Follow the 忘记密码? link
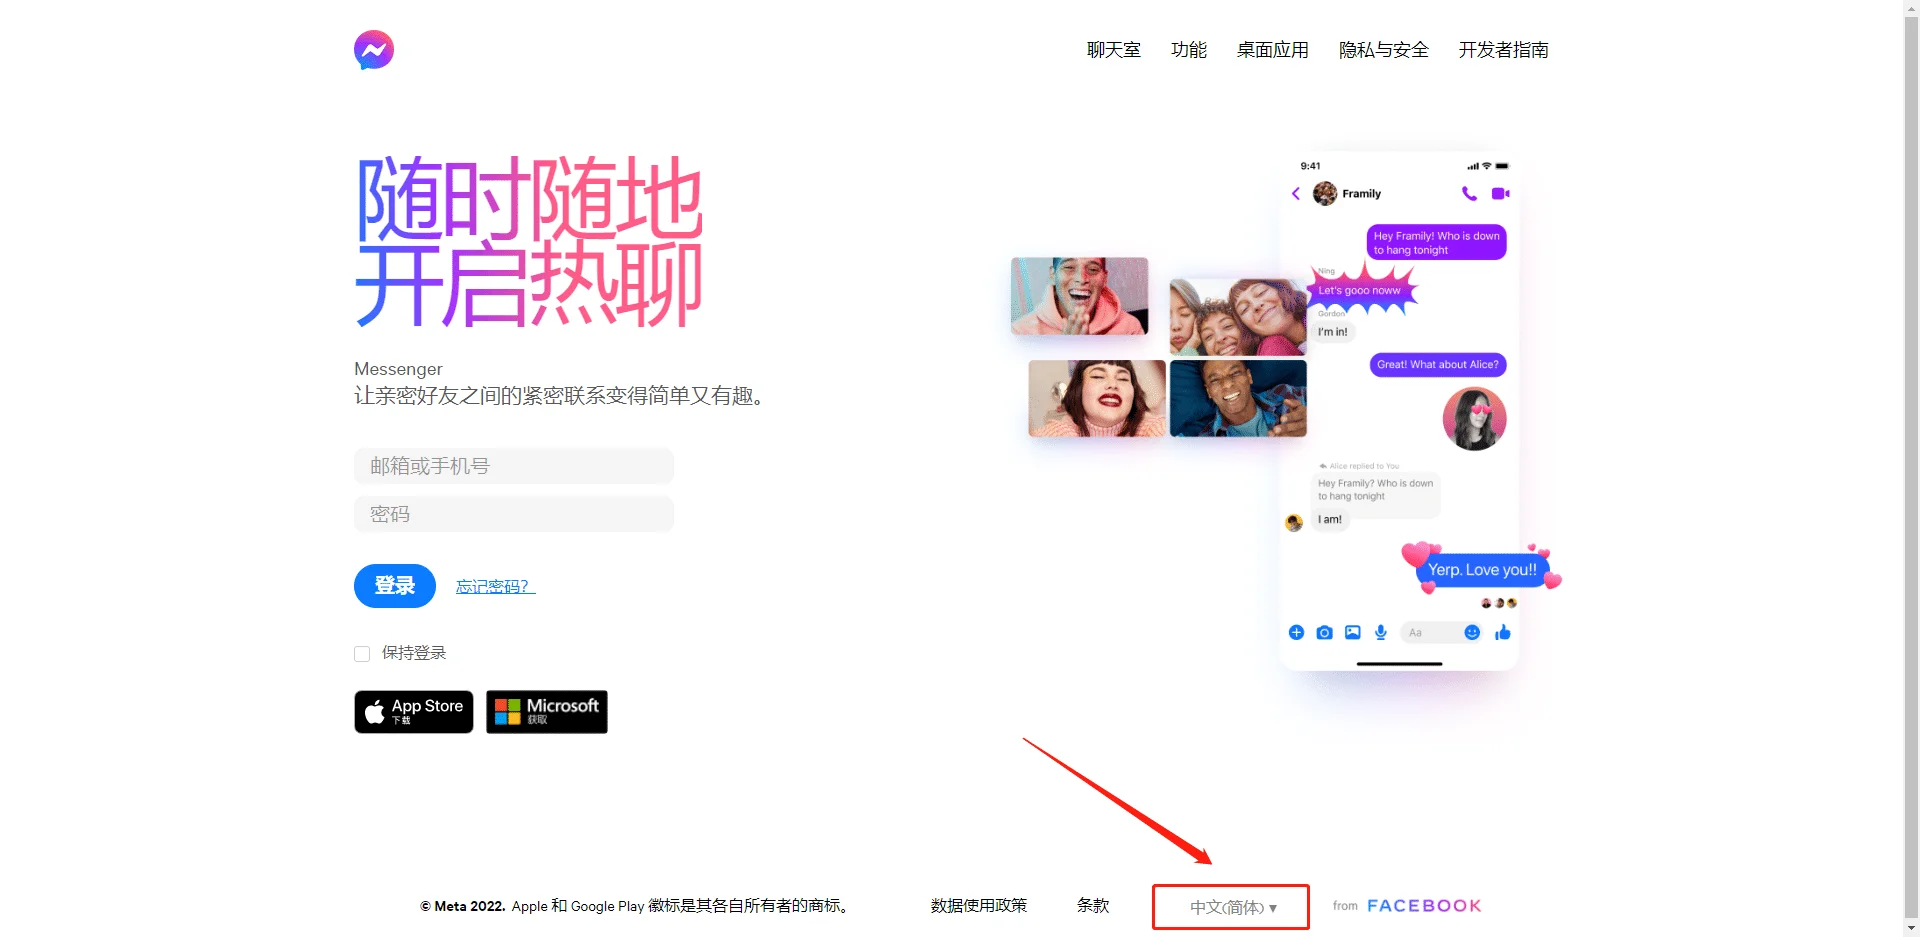Screen dimensions: 1920x937 pyautogui.click(x=495, y=586)
